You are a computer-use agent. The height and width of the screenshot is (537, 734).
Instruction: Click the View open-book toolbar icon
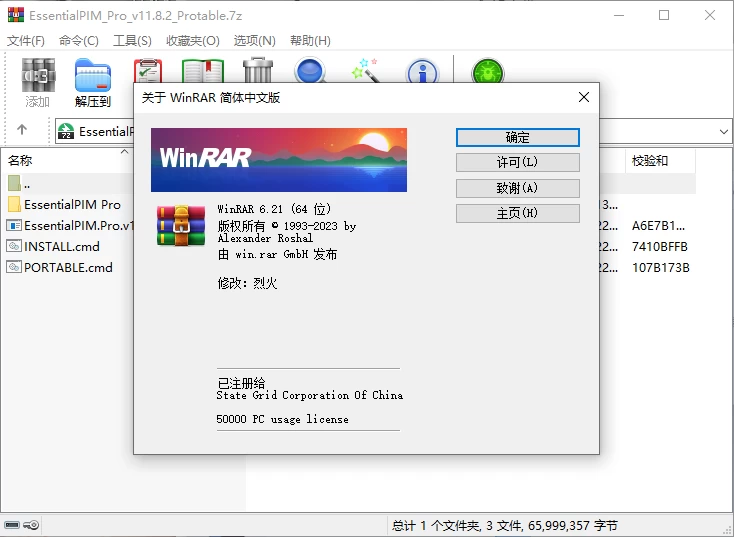pos(203,70)
